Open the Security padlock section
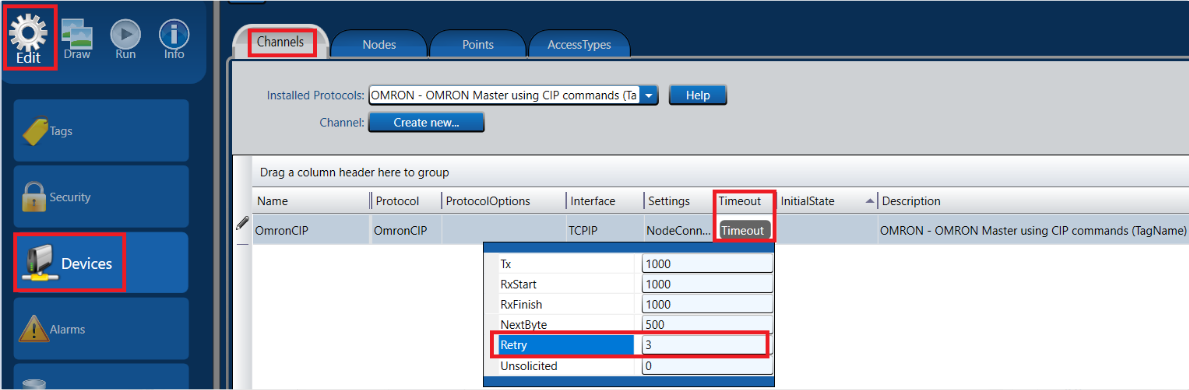Viewport: 1189px width, 390px height. (101, 197)
